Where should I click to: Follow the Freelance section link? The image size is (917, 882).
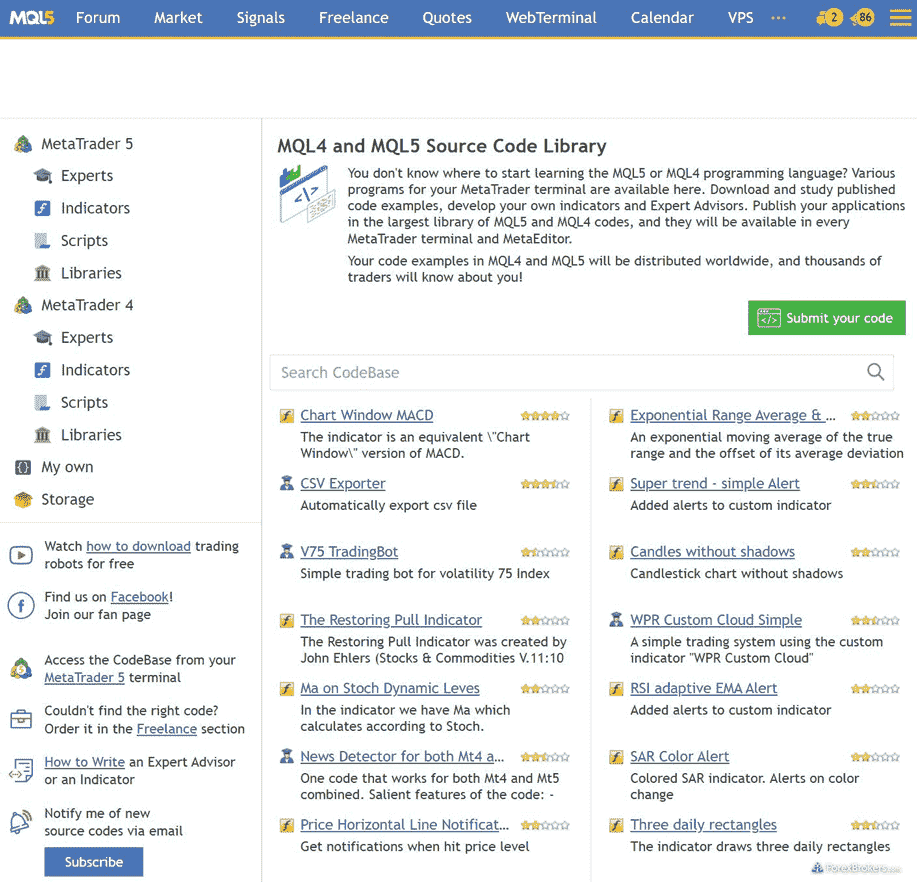[165, 729]
